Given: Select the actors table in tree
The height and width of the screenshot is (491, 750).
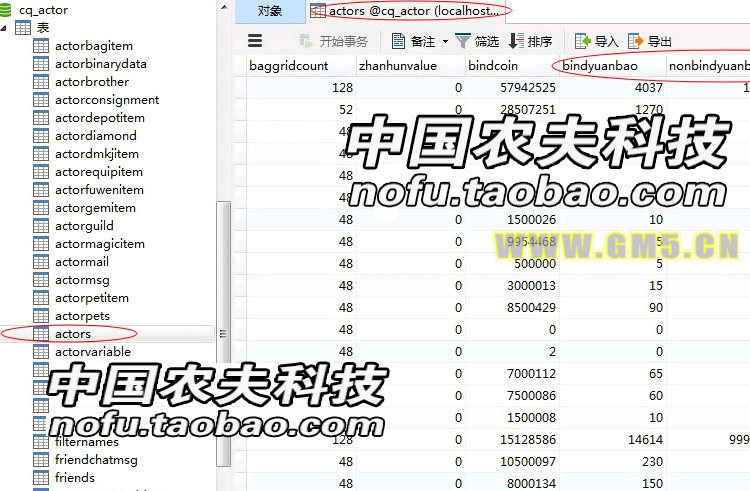Looking at the screenshot, I should coord(72,334).
